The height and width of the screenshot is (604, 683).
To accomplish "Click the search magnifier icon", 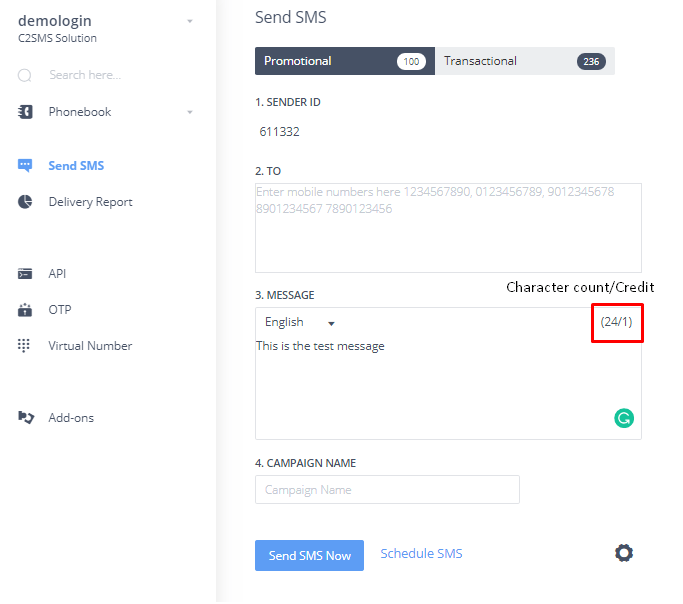I will click(x=26, y=75).
